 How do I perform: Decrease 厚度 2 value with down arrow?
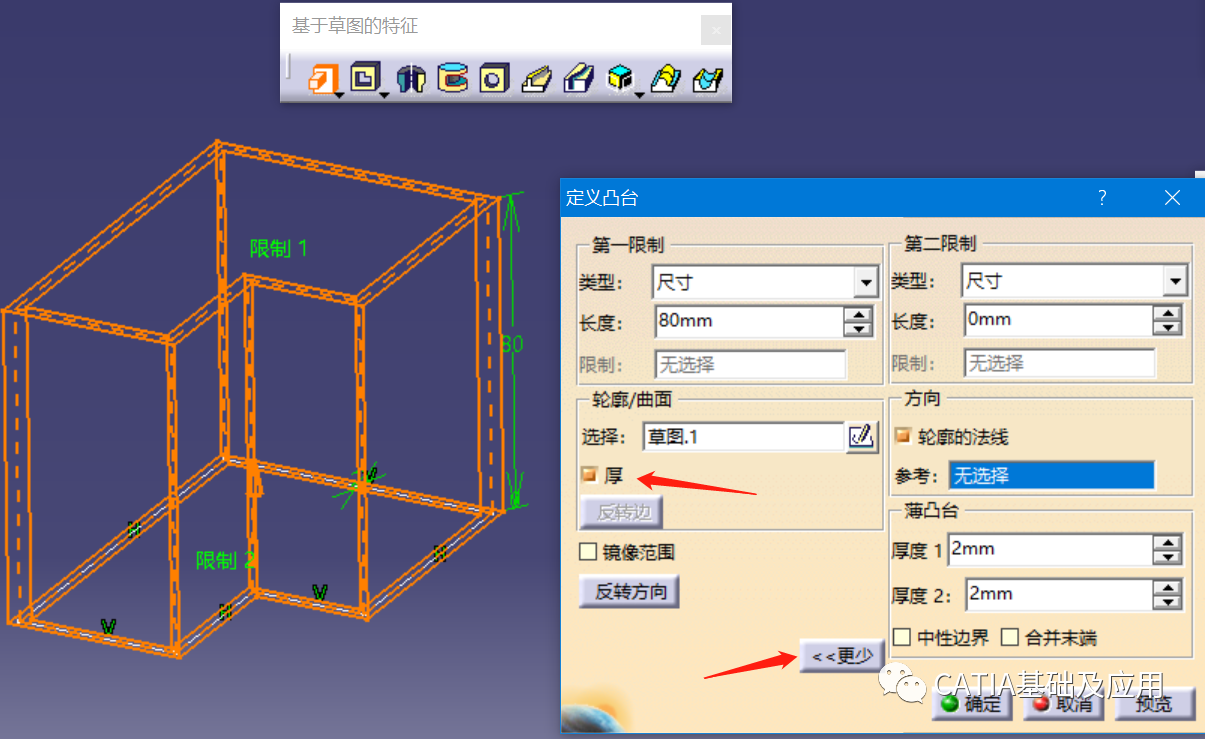pos(1167,602)
